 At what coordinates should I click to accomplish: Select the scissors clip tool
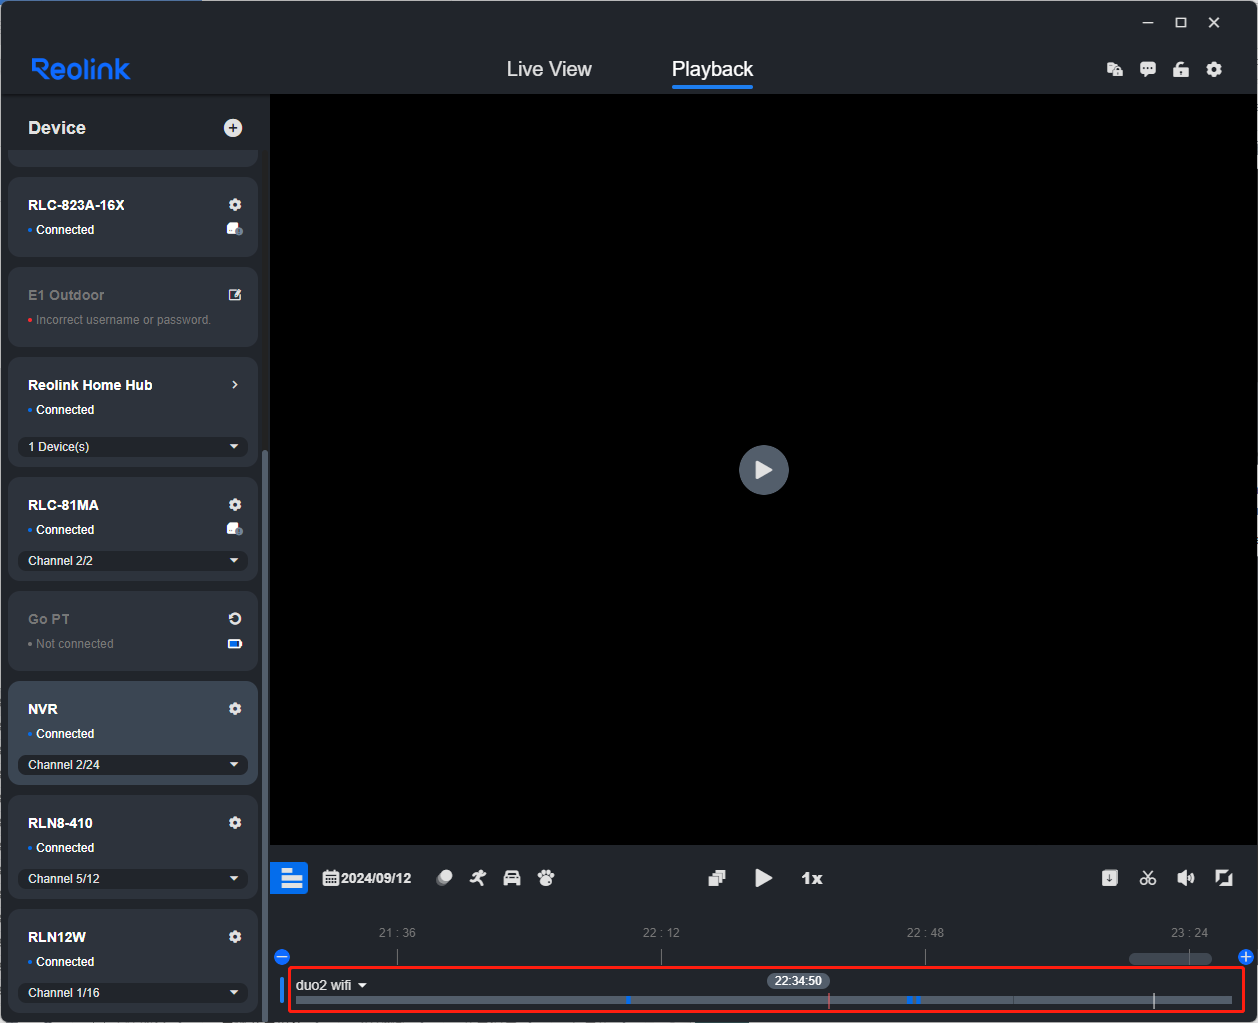[1148, 878]
